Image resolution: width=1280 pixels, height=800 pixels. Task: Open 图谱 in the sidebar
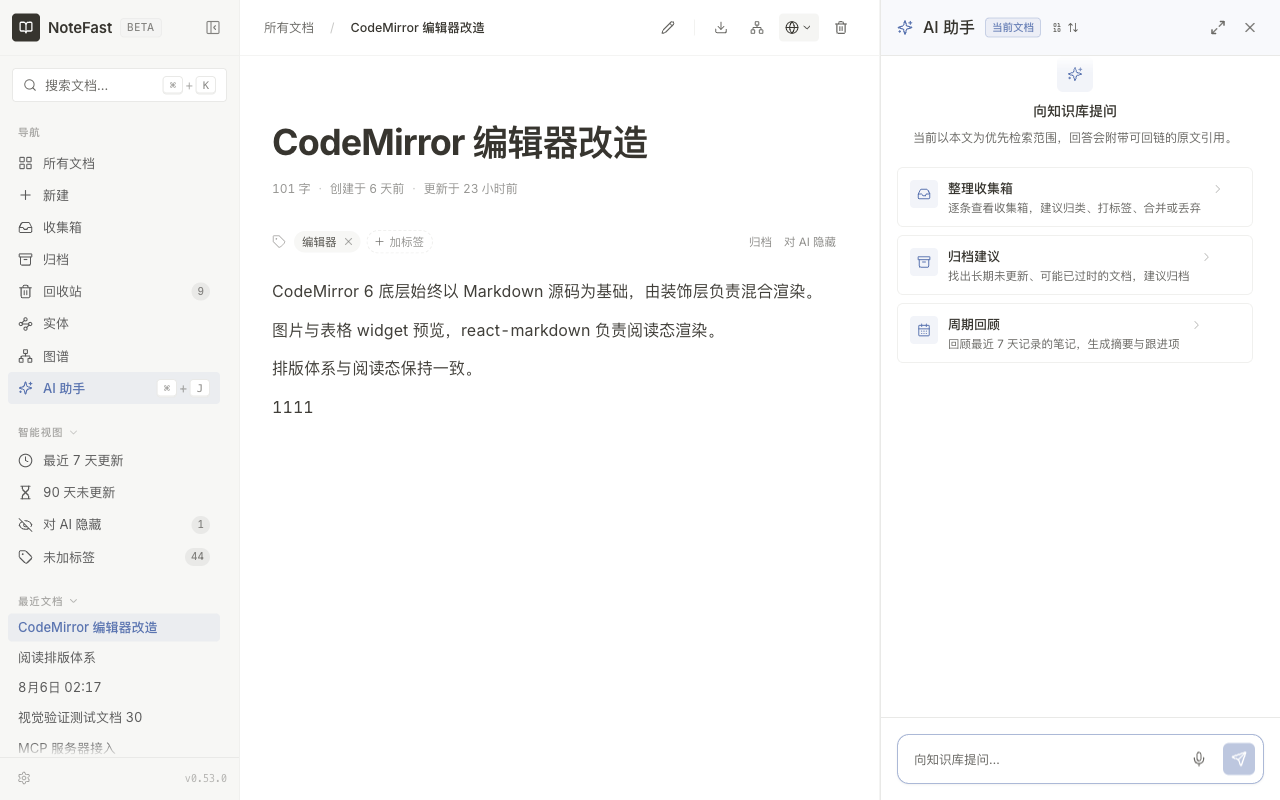tap(114, 356)
